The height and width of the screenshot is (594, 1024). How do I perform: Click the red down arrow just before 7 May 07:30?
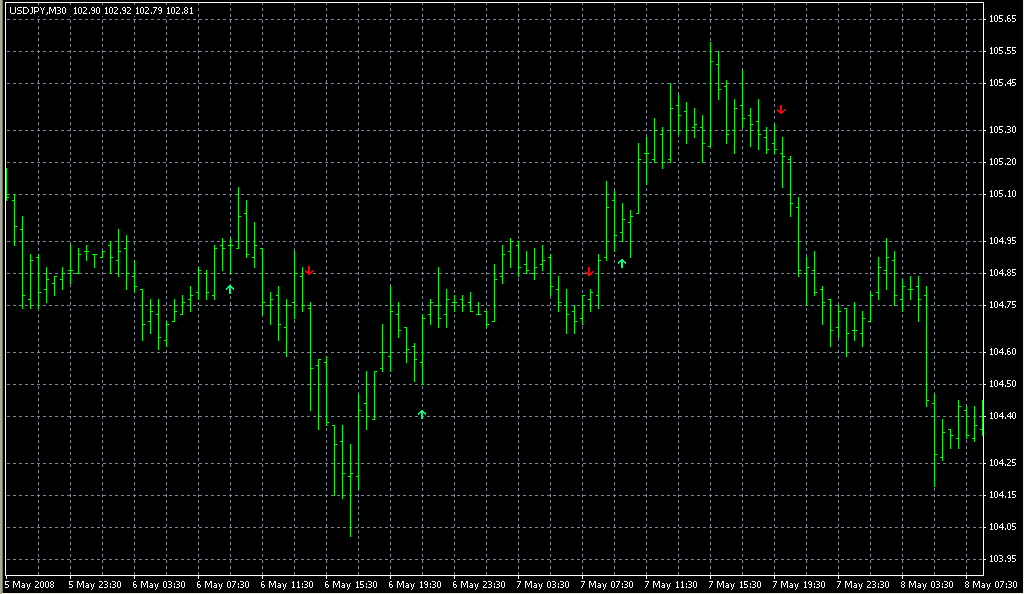point(589,272)
